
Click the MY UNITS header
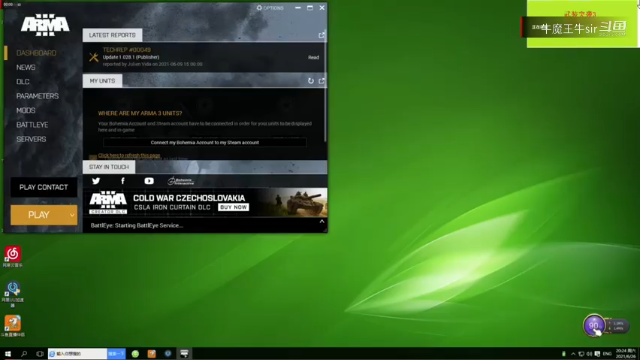coord(102,81)
